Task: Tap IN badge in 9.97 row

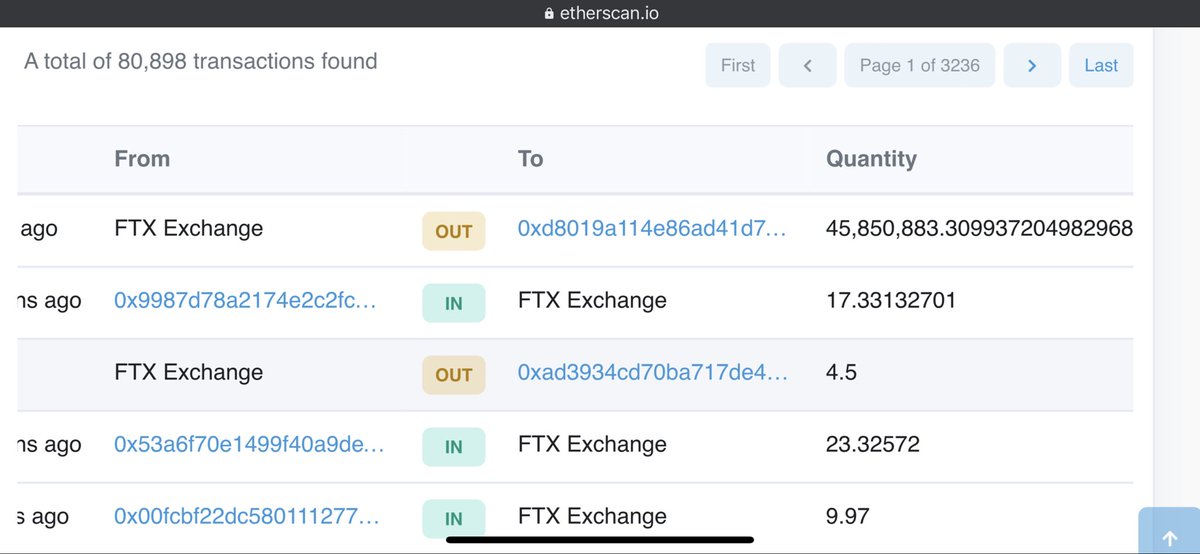Action: 453,519
